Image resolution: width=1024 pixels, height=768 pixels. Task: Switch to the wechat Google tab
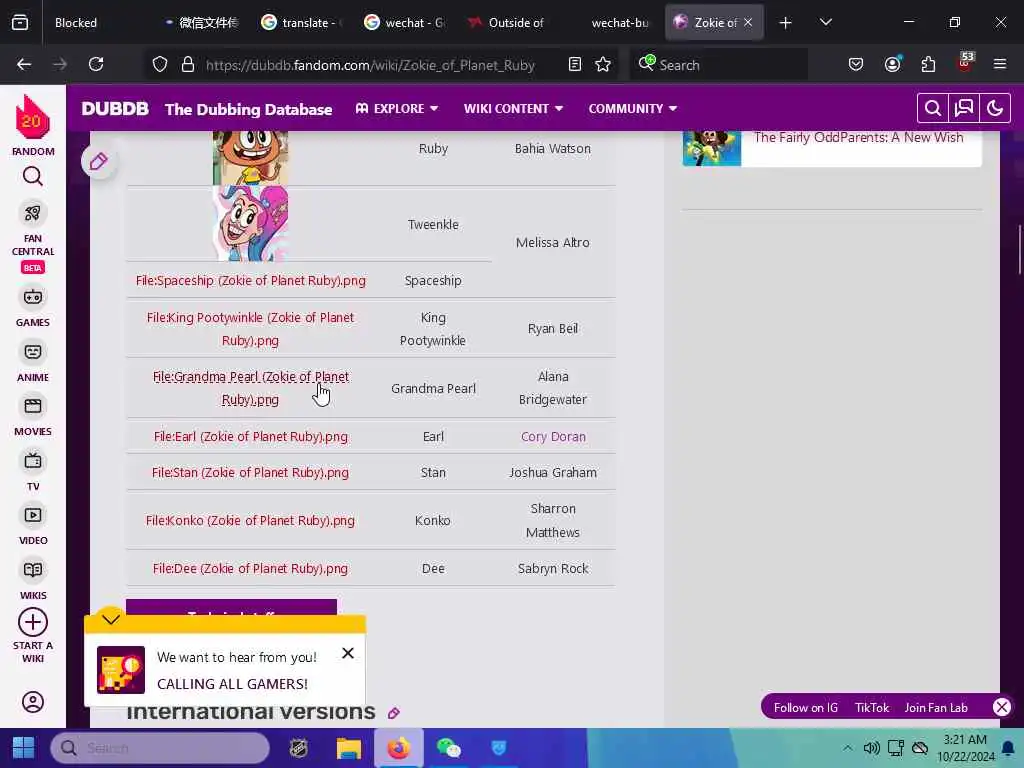405,22
